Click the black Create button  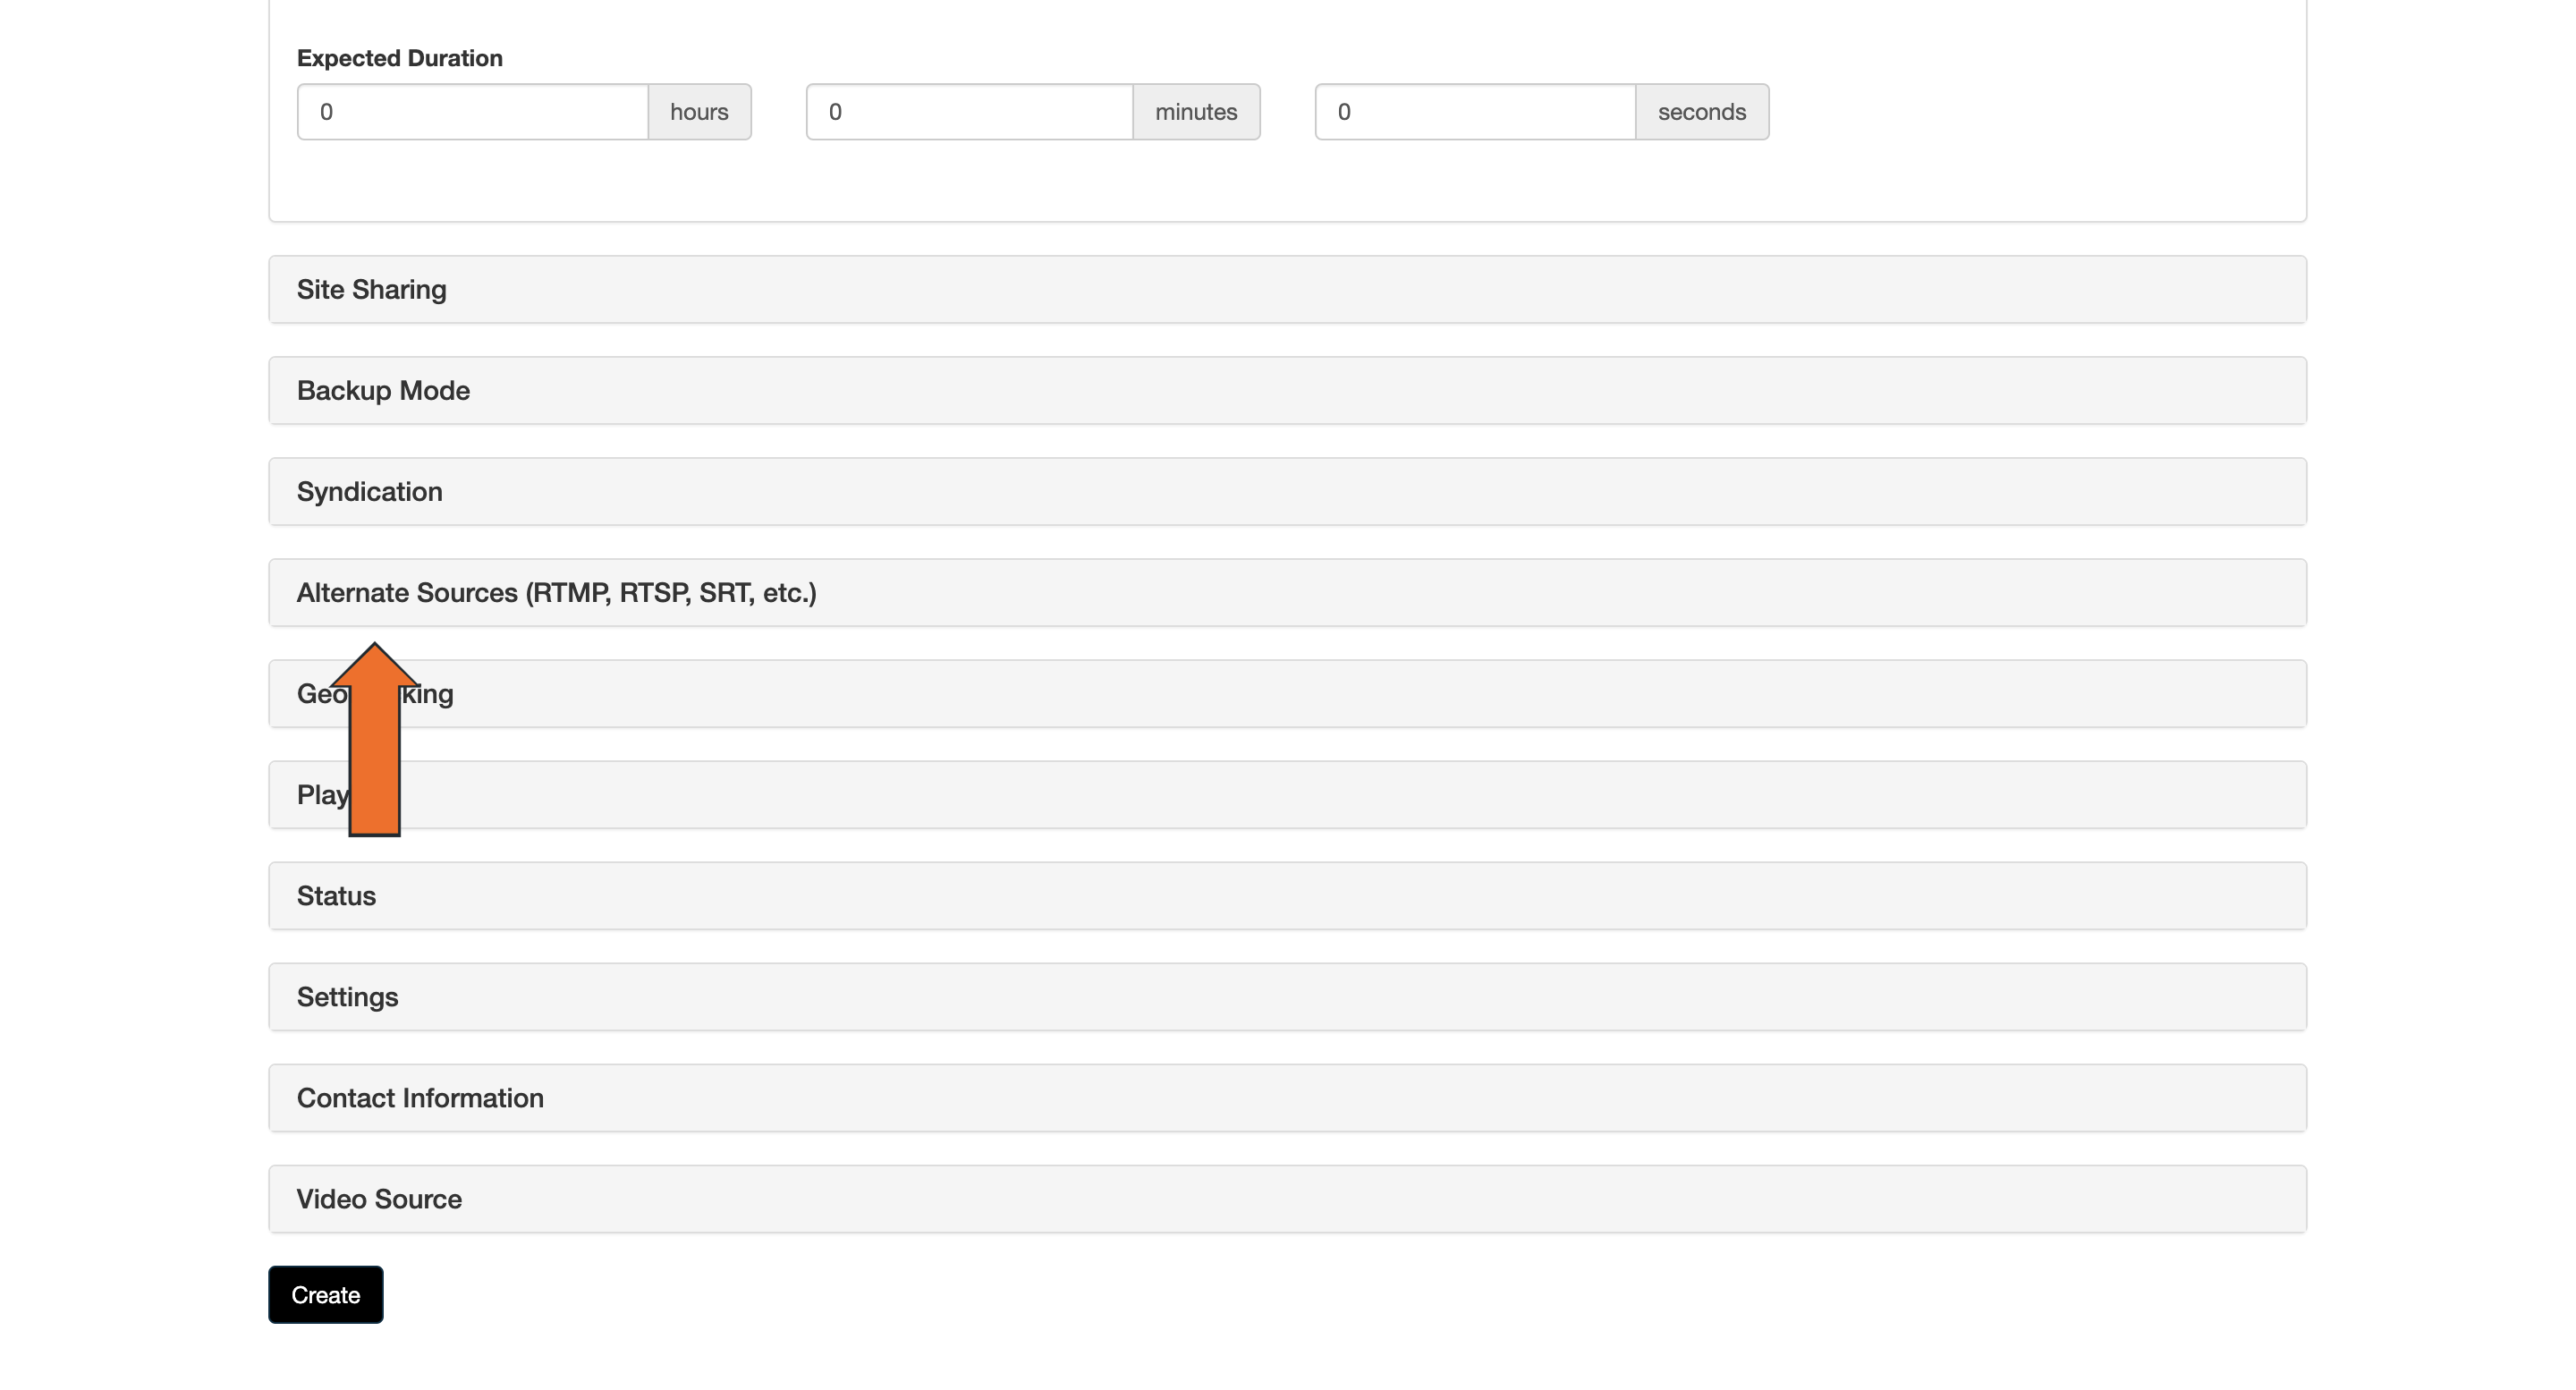tap(326, 1294)
